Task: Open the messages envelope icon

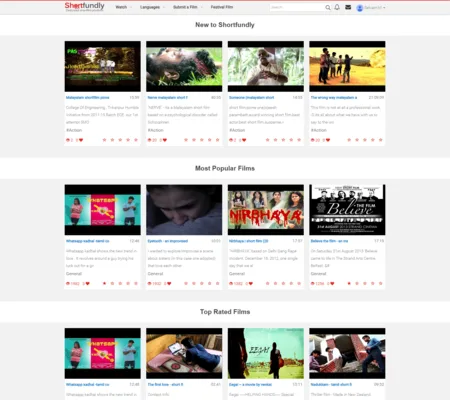Action: pos(348,7)
